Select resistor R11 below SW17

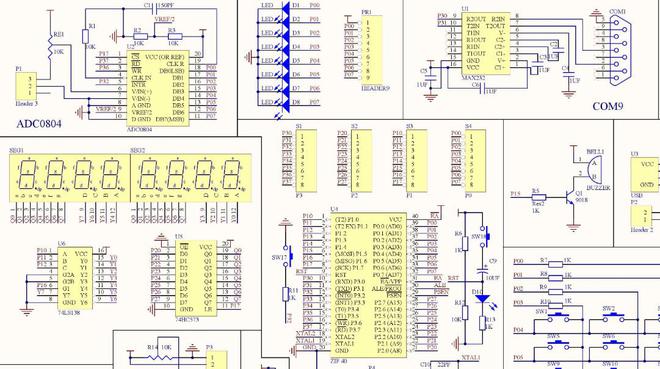tap(286, 294)
